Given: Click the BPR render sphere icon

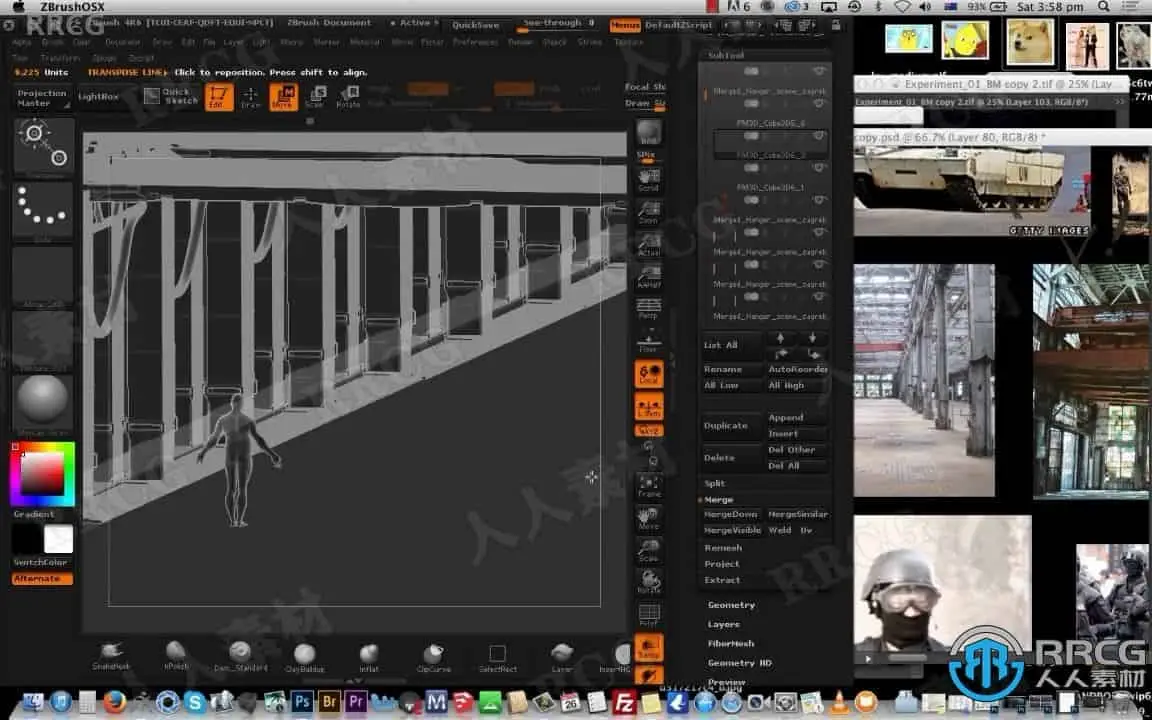Looking at the screenshot, I should tap(649, 134).
